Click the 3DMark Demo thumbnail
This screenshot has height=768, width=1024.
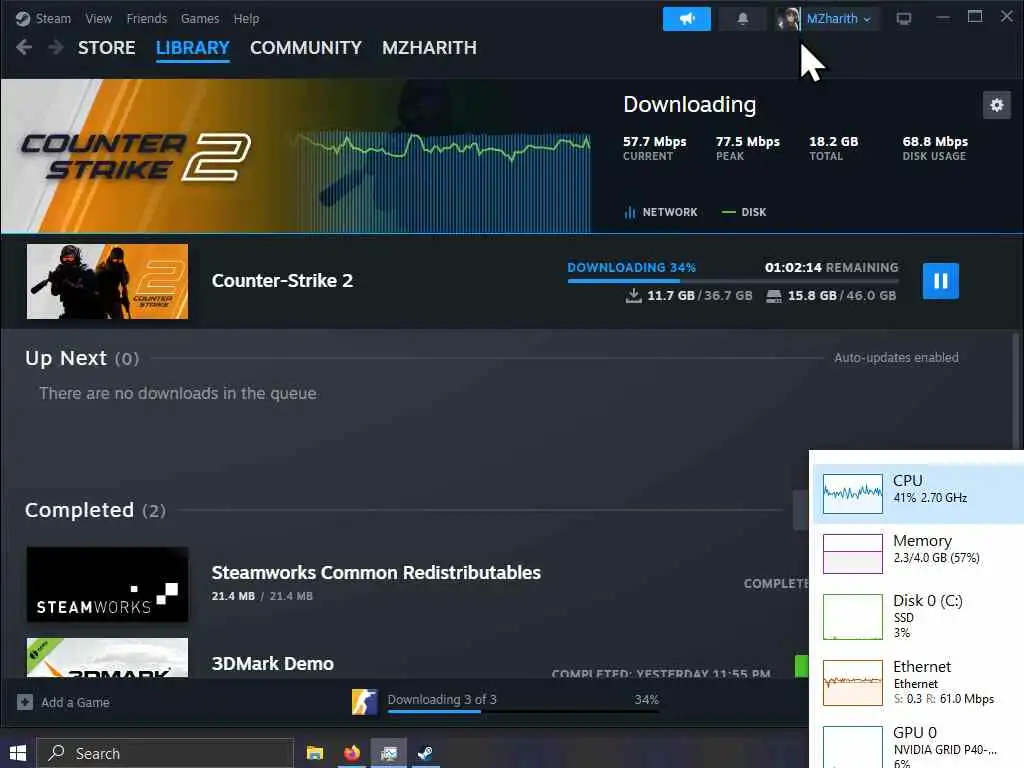point(107,658)
